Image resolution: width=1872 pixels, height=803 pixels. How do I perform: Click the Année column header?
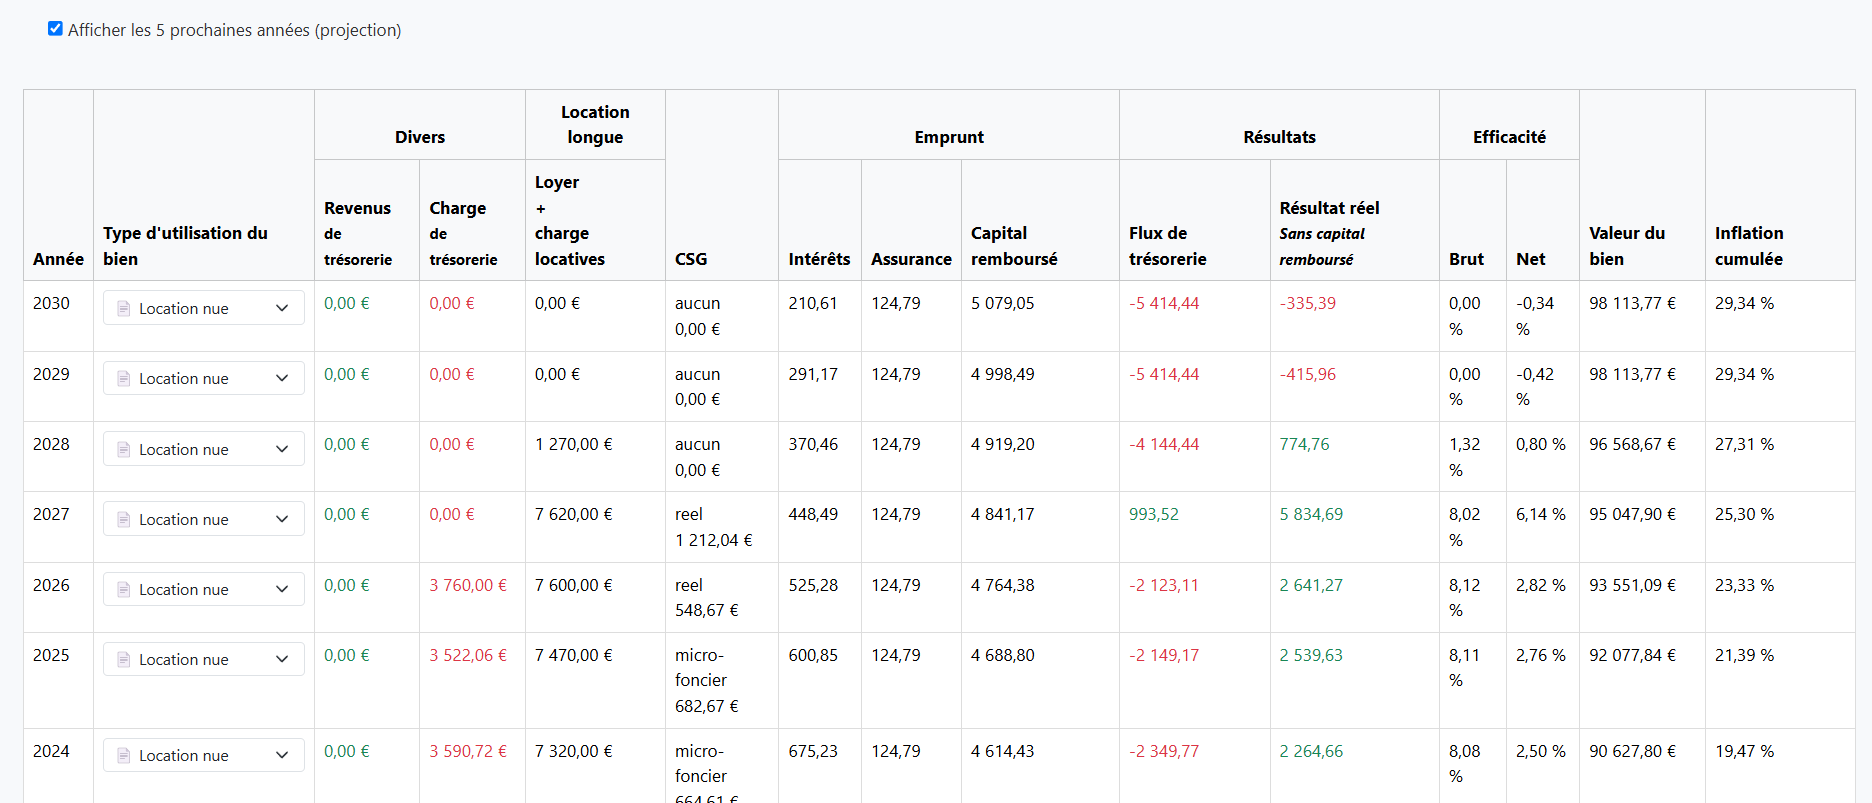tap(58, 259)
